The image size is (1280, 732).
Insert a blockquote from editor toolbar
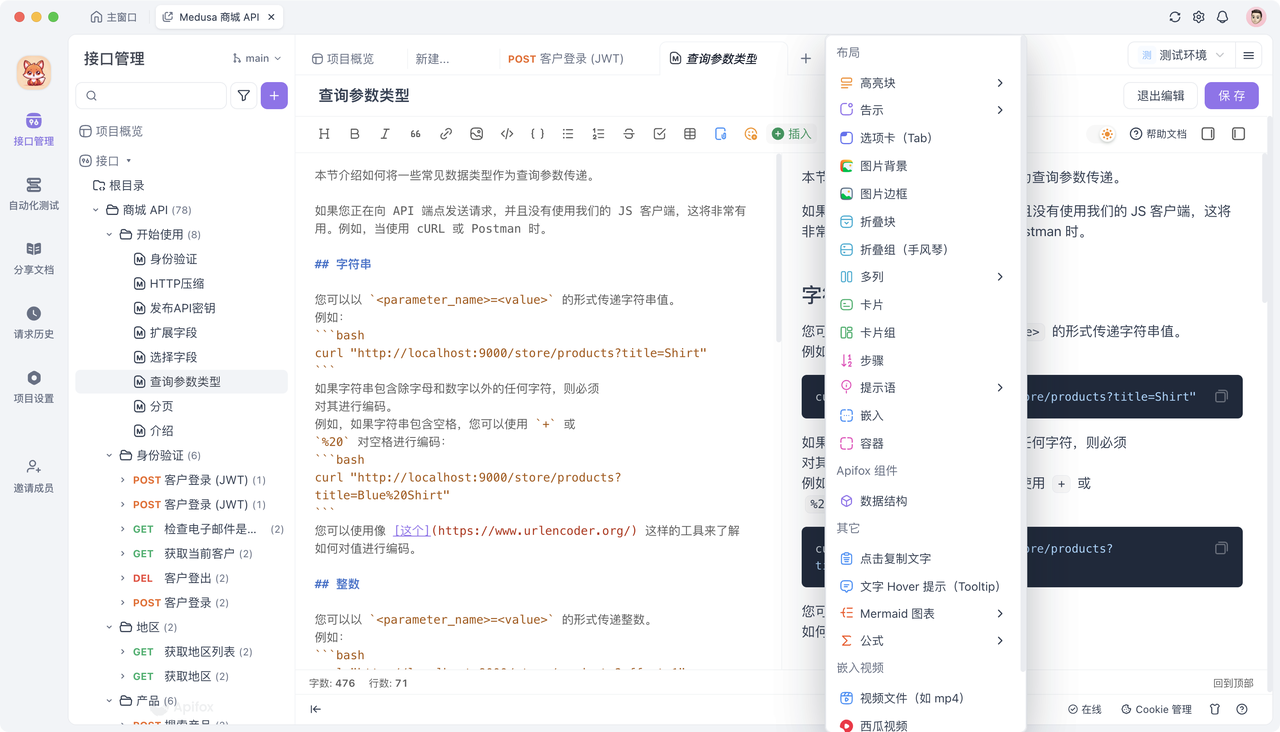pyautogui.click(x=415, y=134)
